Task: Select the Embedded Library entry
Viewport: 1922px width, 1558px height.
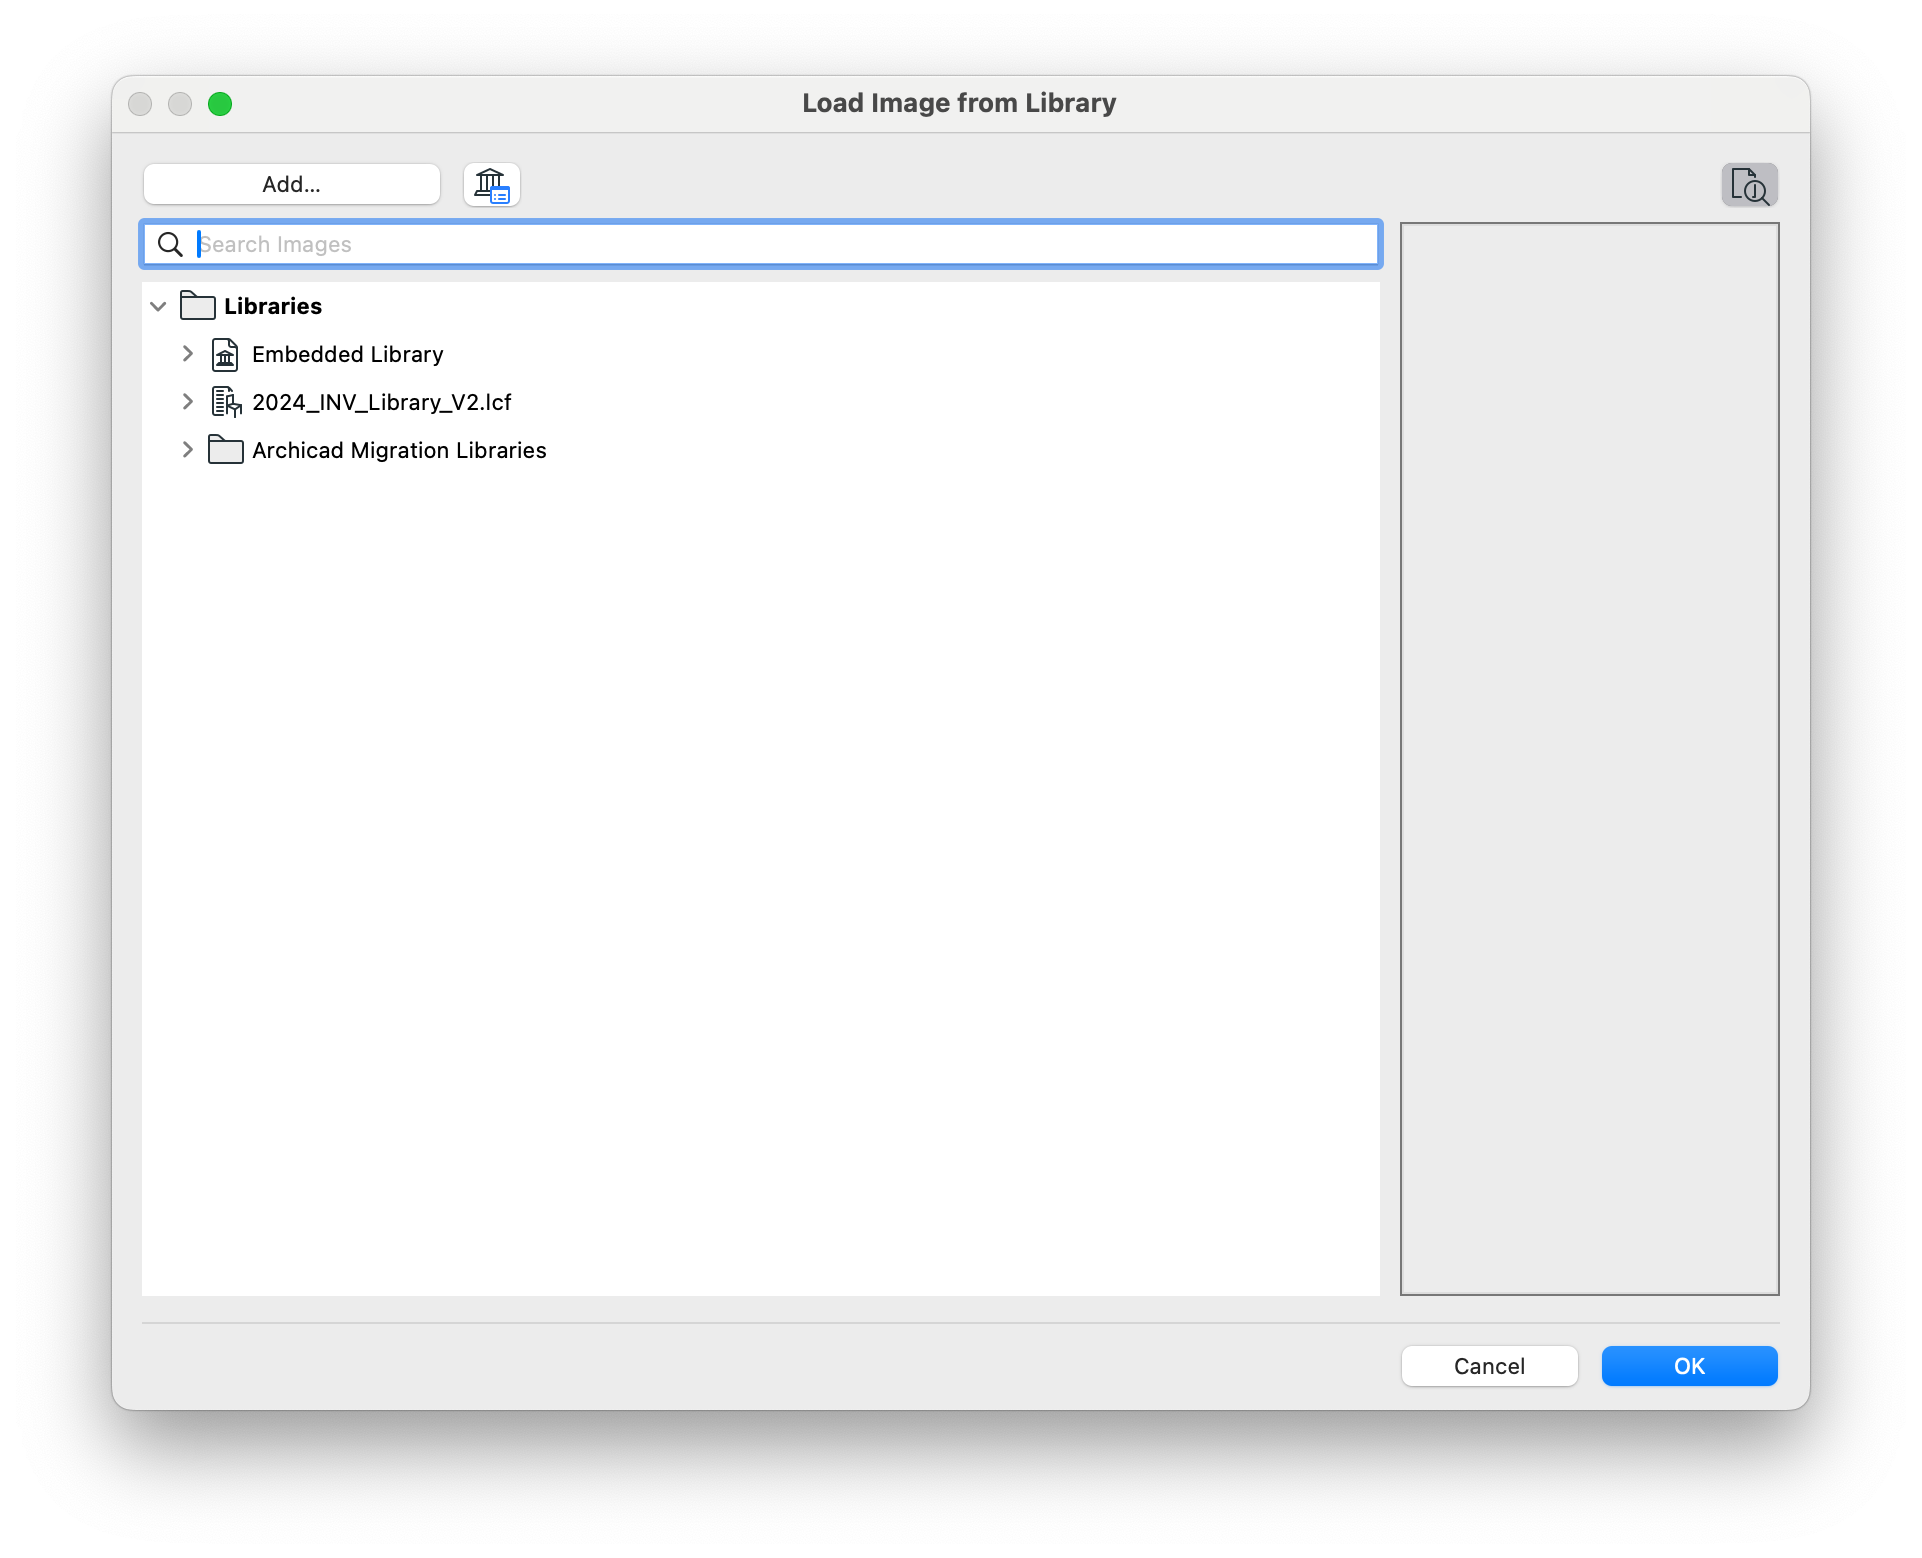Action: tap(347, 355)
